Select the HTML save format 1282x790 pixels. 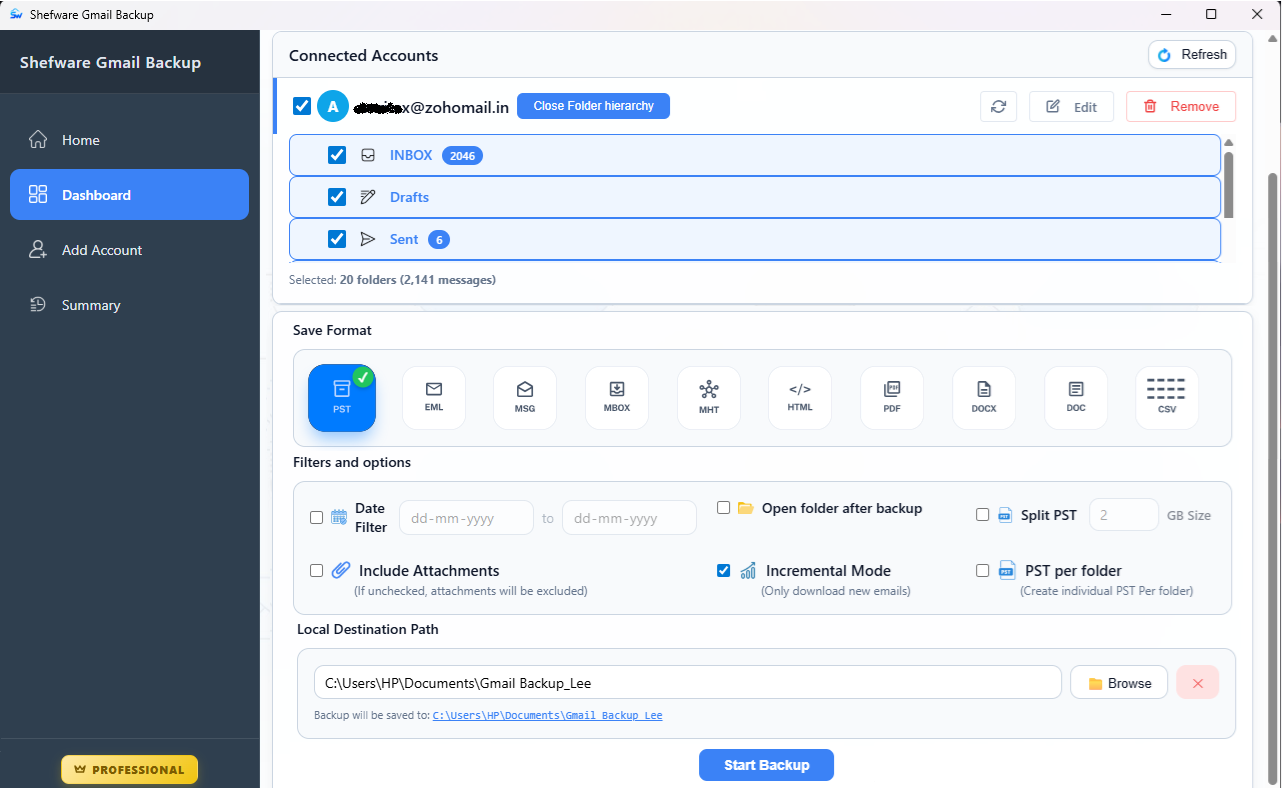pyautogui.click(x=800, y=398)
